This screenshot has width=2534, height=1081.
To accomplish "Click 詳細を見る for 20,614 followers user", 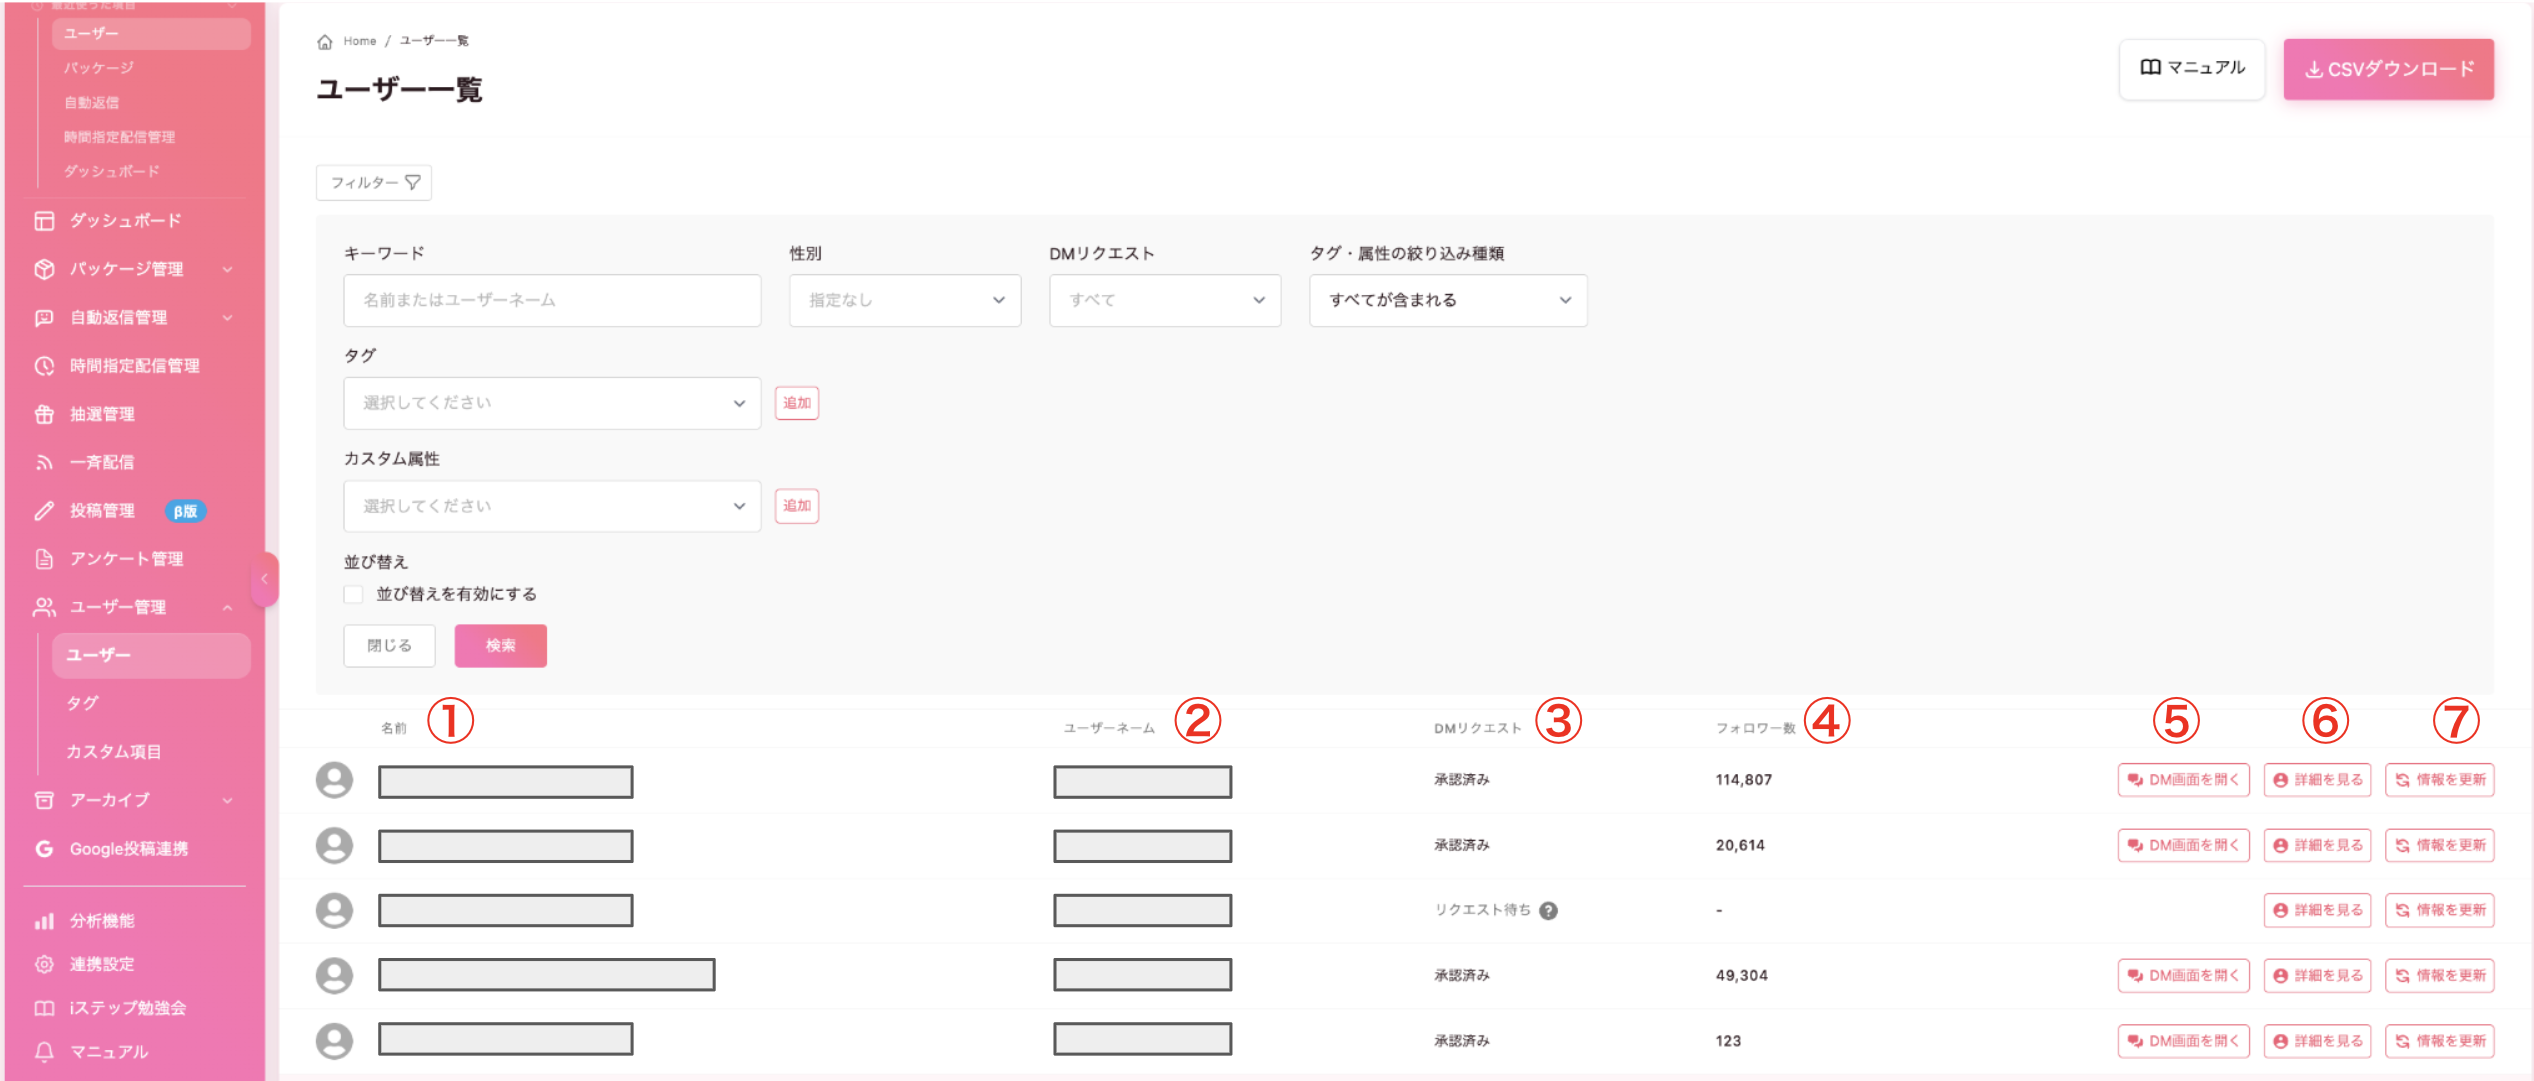I will 2317,845.
